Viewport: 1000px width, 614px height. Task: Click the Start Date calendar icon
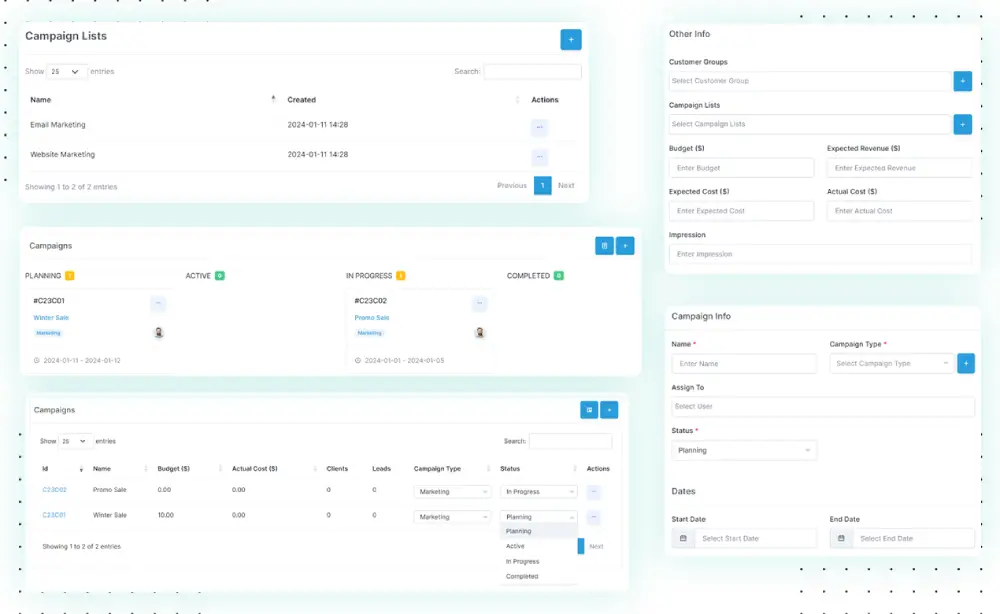(x=683, y=538)
